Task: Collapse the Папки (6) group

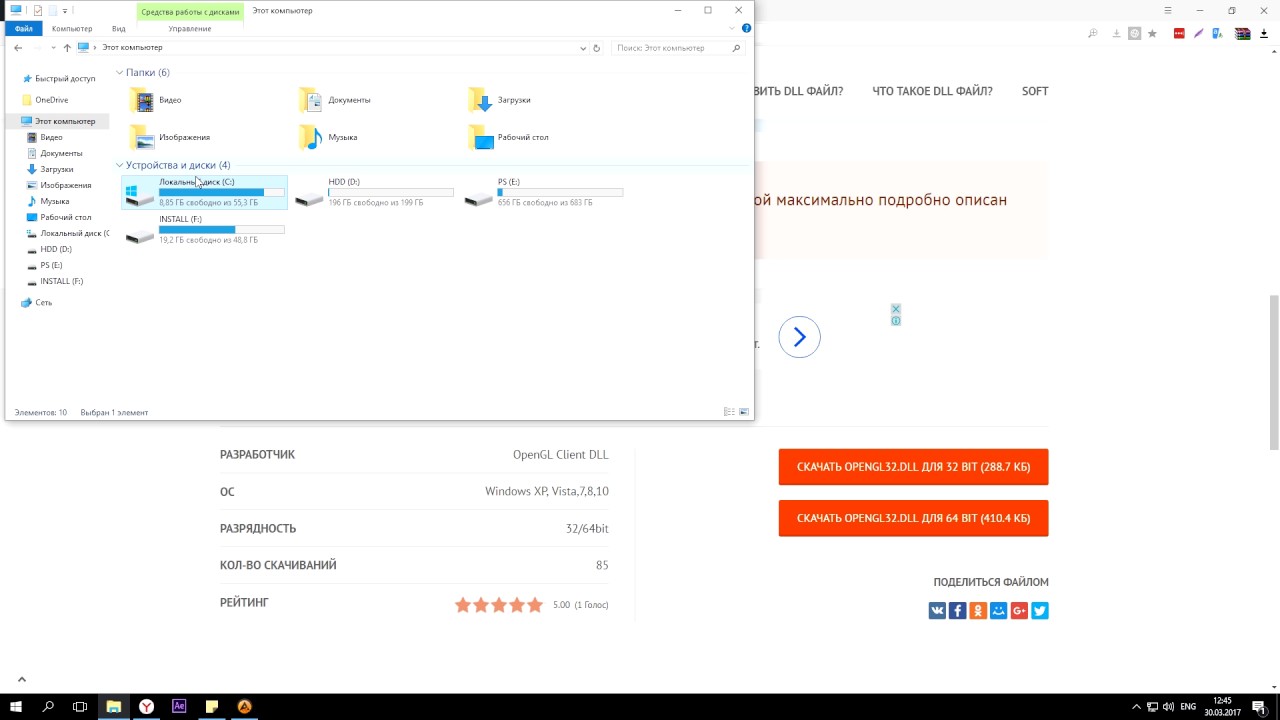Action: pyautogui.click(x=120, y=72)
